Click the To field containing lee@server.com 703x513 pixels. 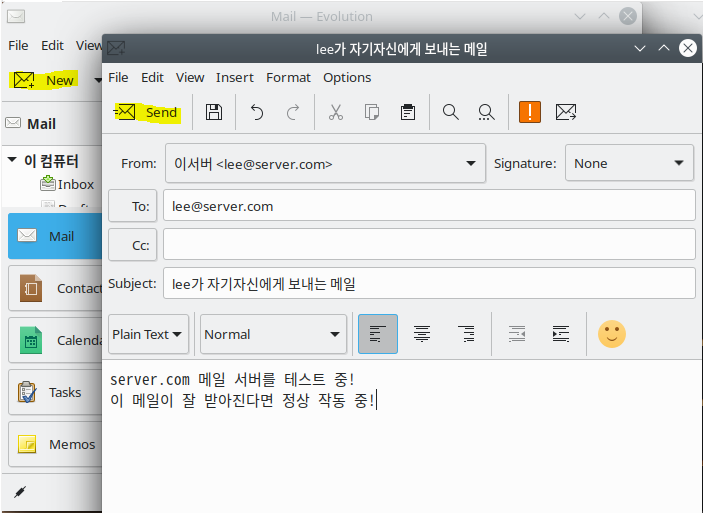[429, 205]
